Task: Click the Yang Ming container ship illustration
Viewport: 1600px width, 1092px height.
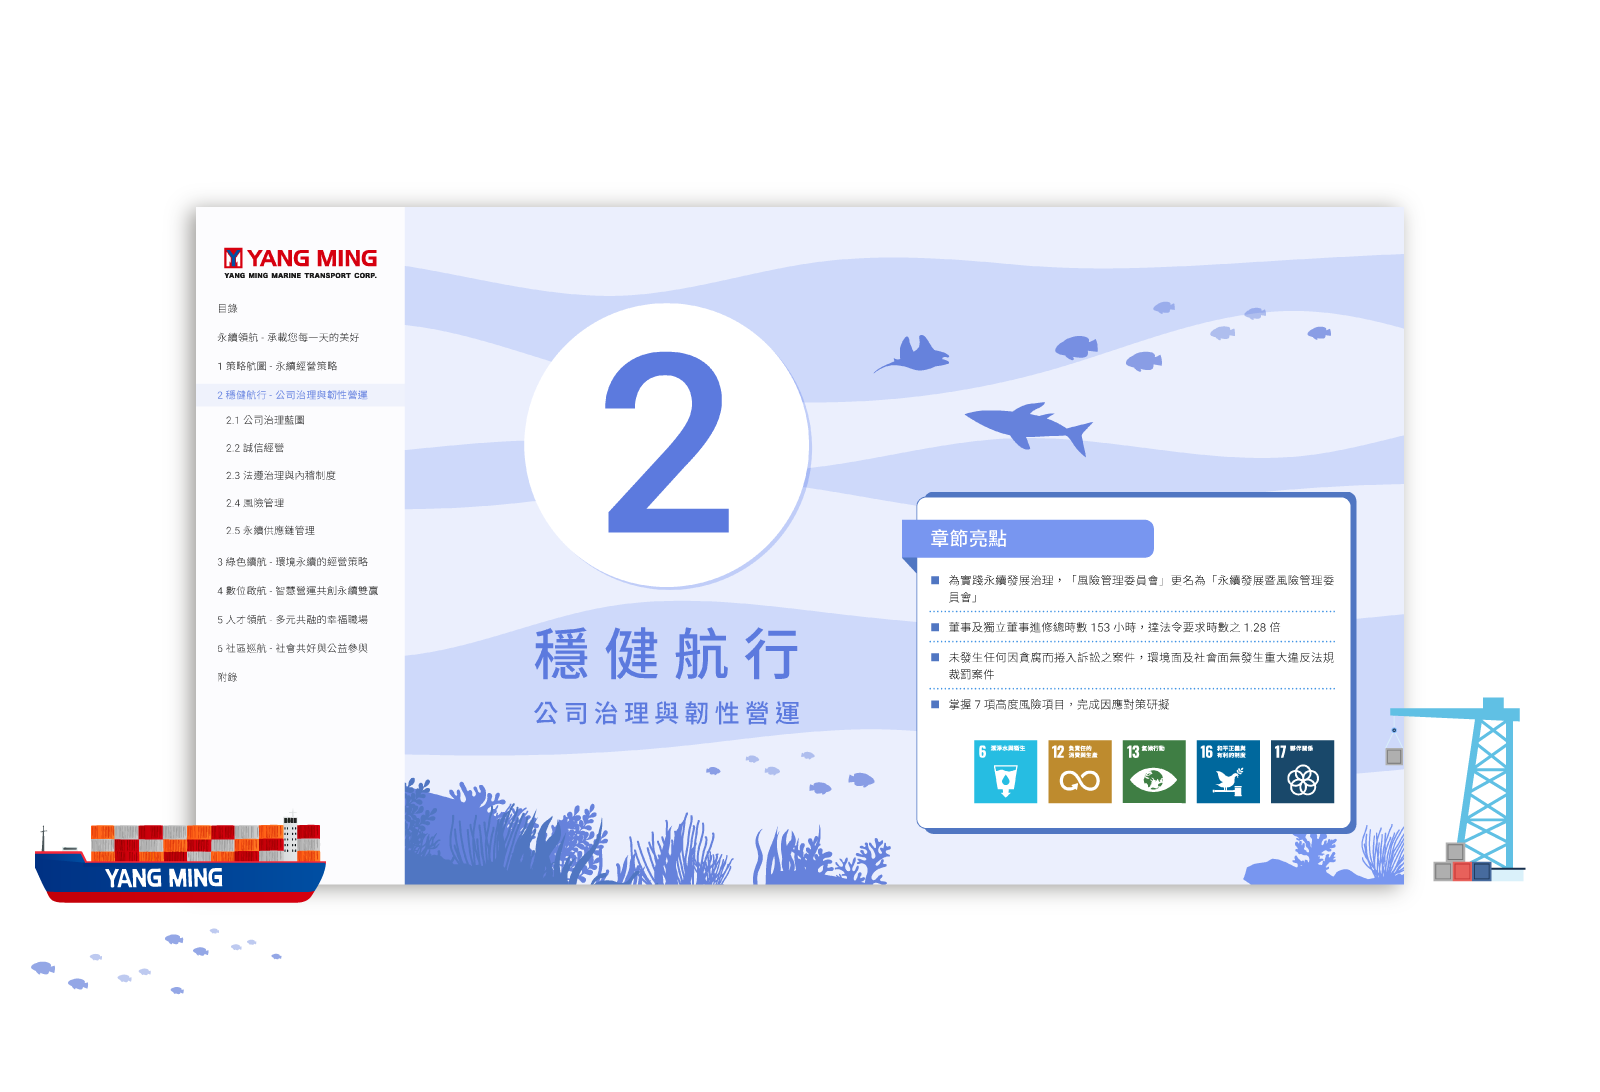Action: [180, 860]
